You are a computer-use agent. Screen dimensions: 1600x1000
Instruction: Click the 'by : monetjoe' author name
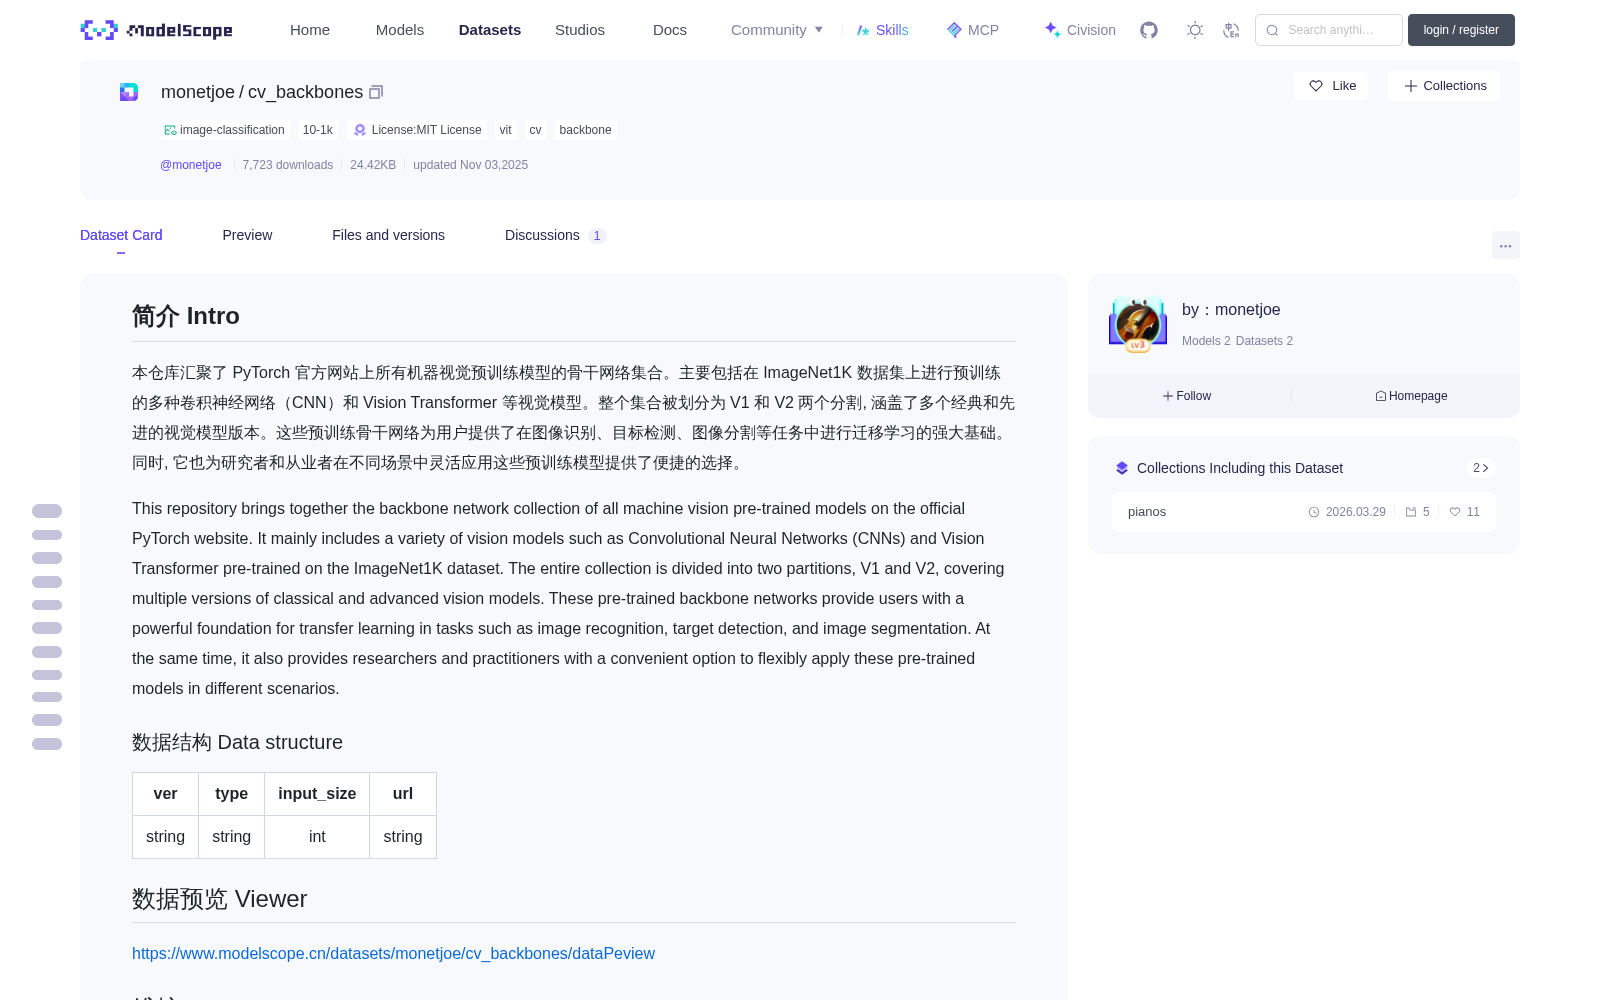(x=1231, y=310)
